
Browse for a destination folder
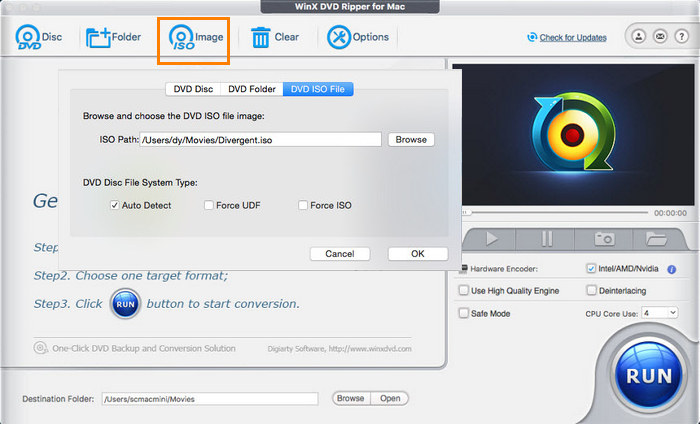click(x=351, y=398)
